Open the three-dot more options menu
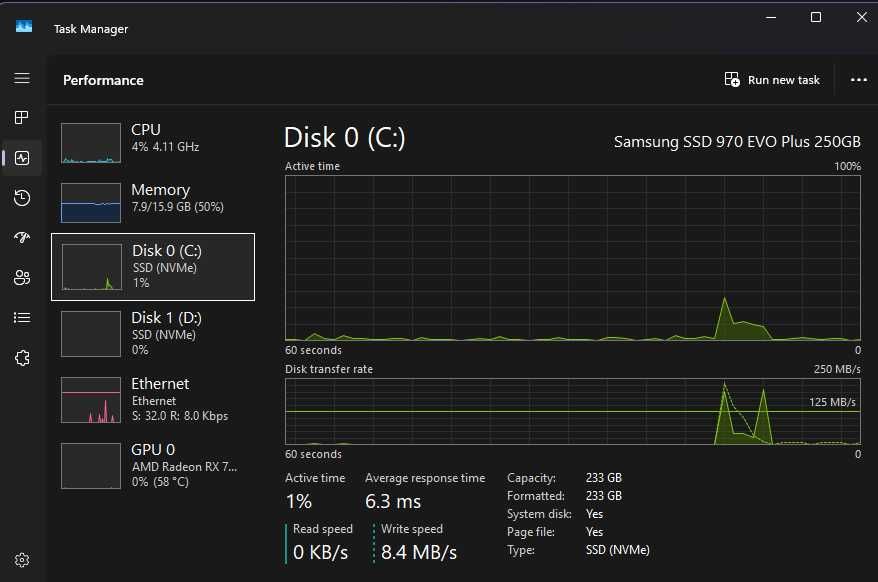 (x=858, y=80)
